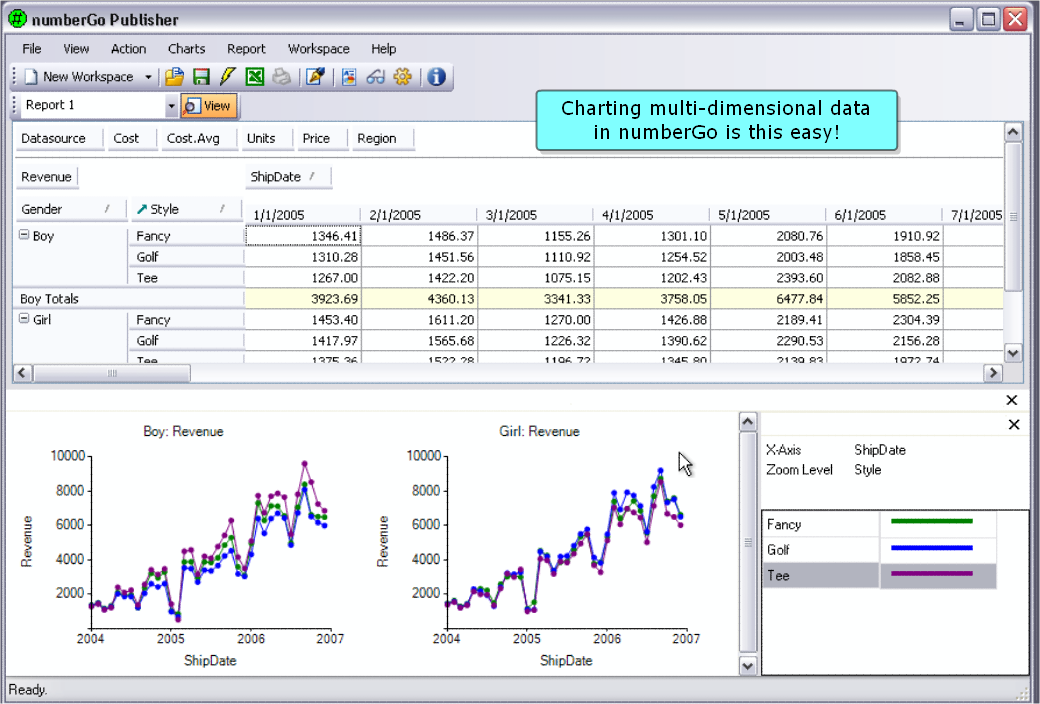Viewport: 1040px width, 704px height.
Task: Collapse the Girl group in the table
Action: [x=24, y=318]
